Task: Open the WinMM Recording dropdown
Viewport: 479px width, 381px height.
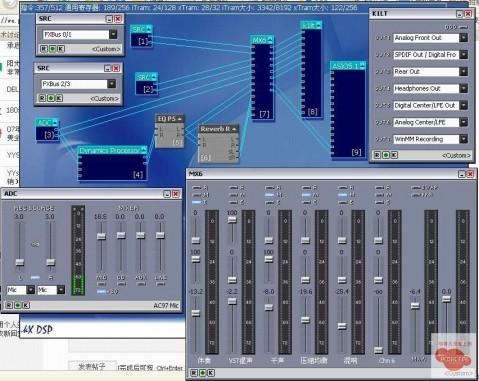Action: [x=463, y=139]
